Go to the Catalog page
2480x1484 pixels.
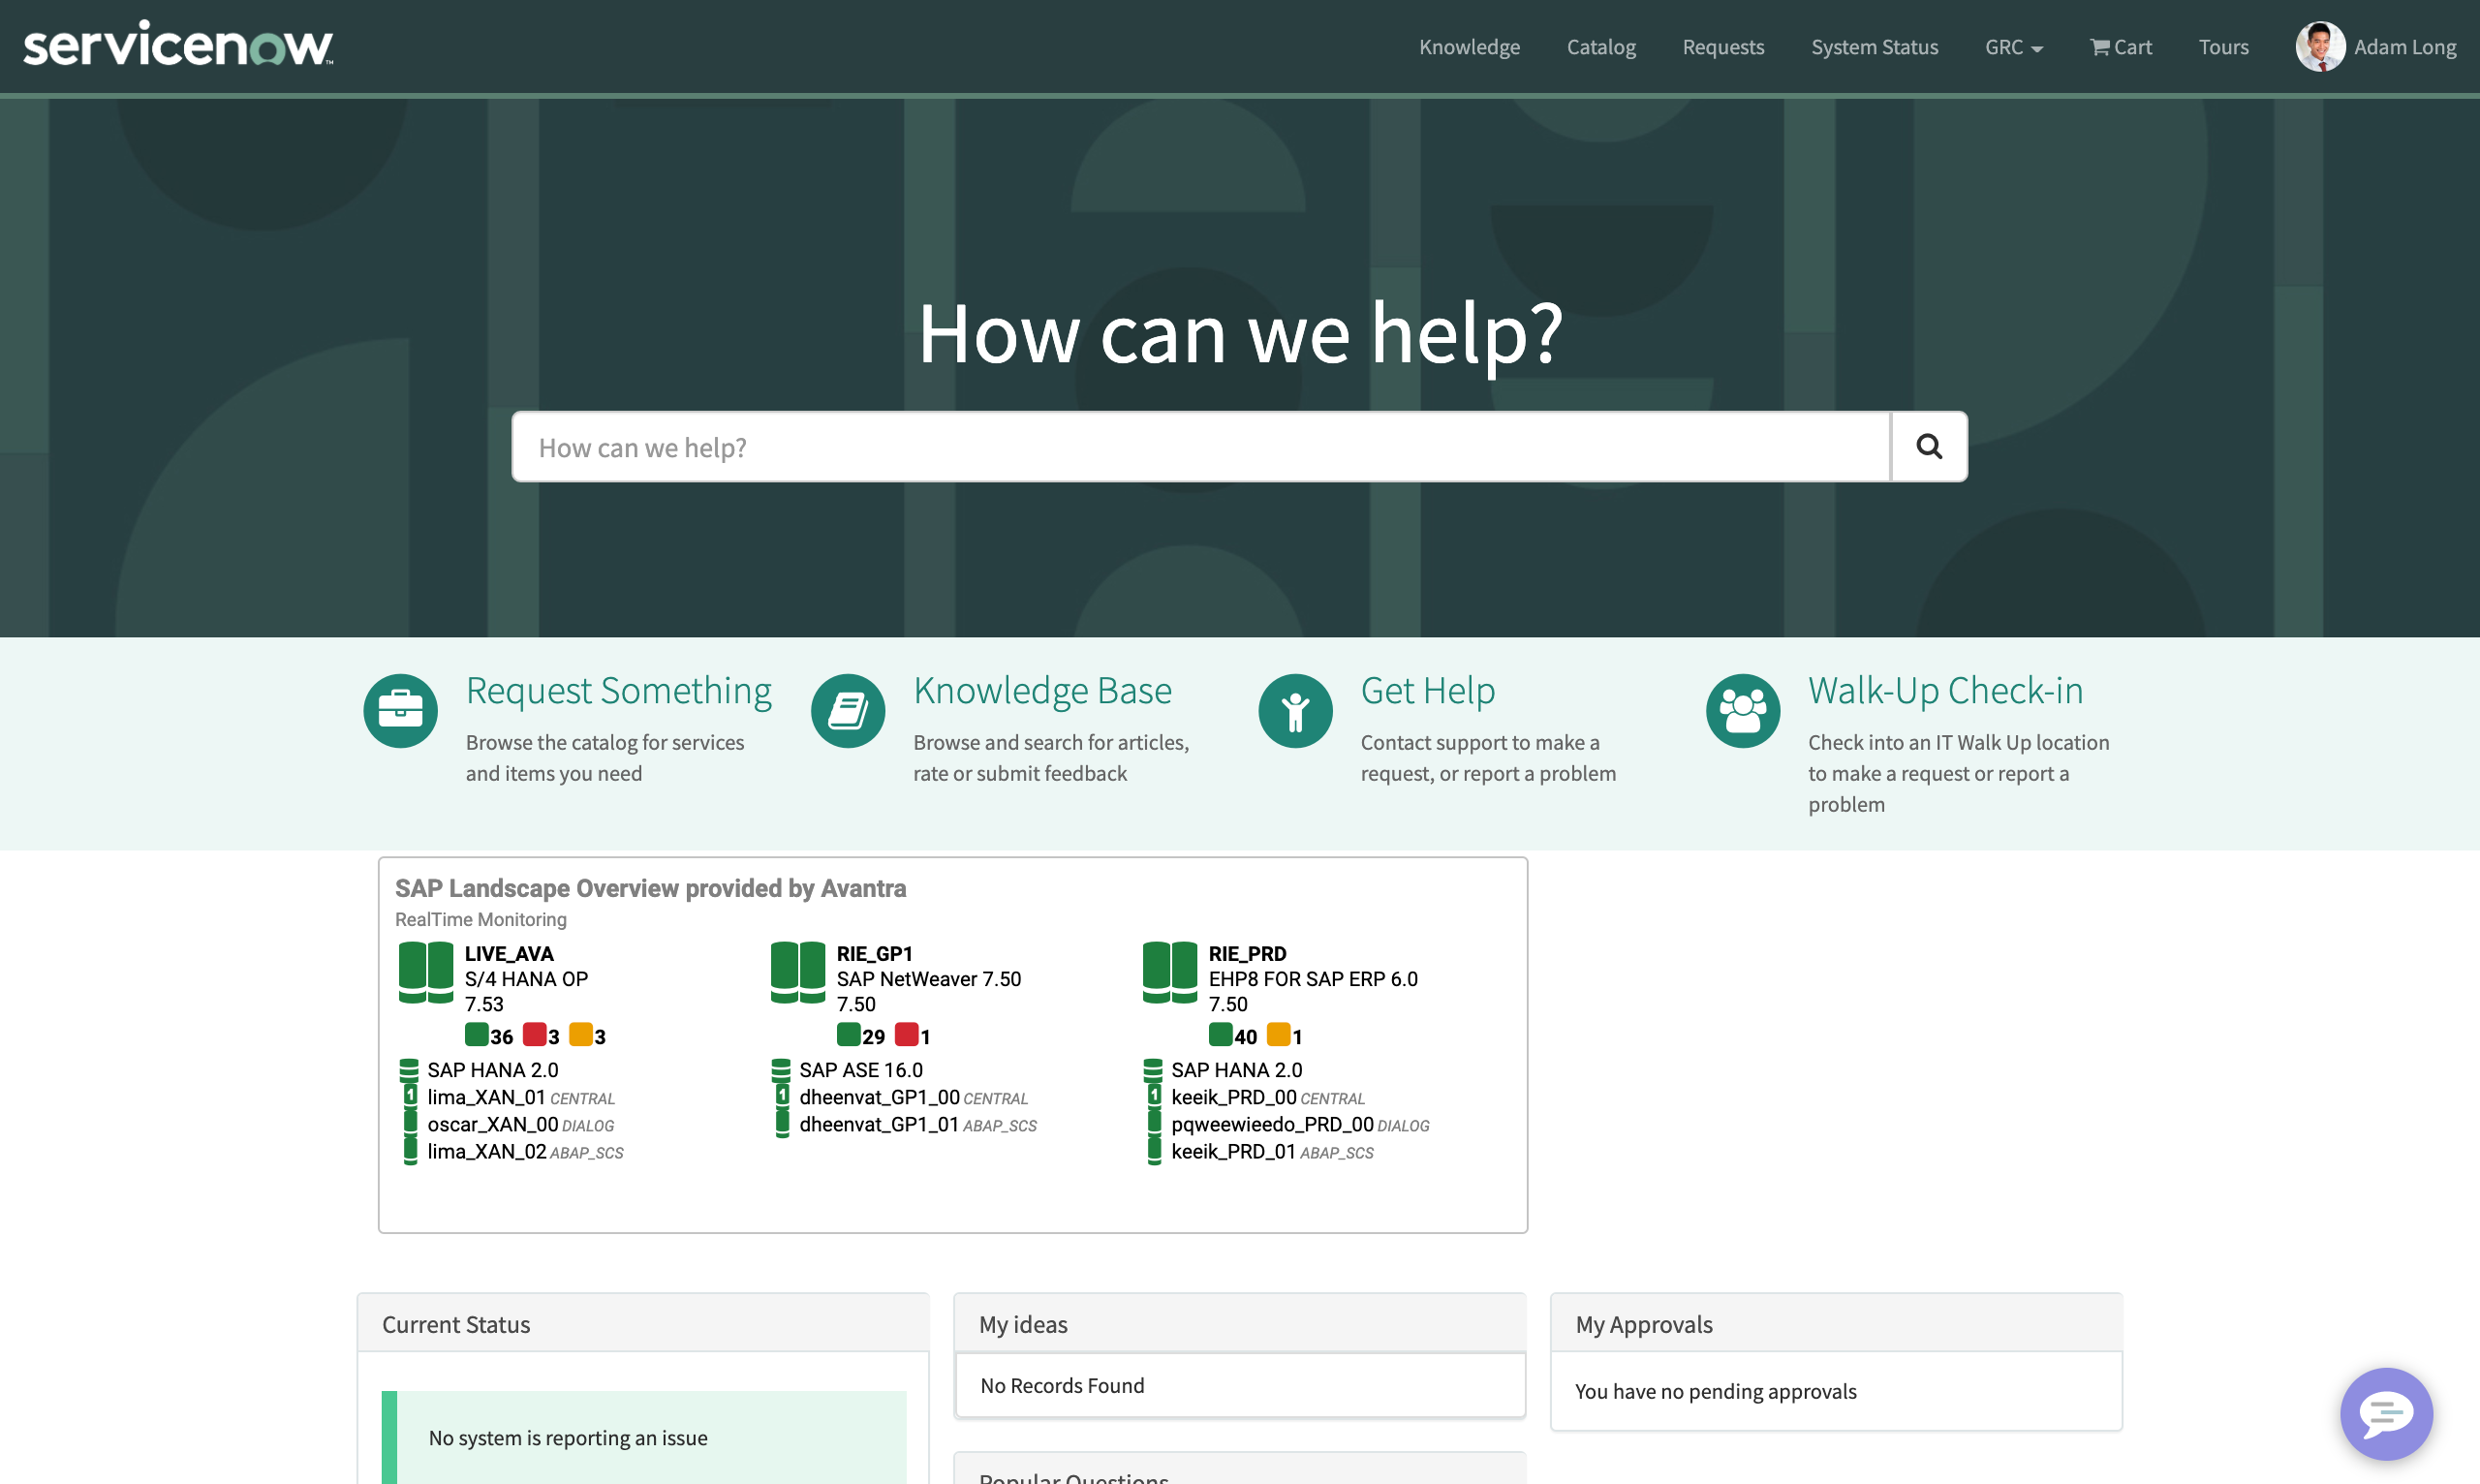pyautogui.click(x=1600, y=47)
